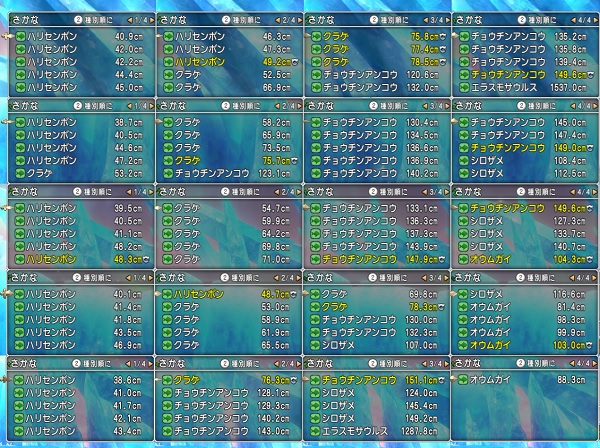
Task: Click 種別順に in panel starting チョウチンアンコウ 145.0cm
Action: click(541, 106)
